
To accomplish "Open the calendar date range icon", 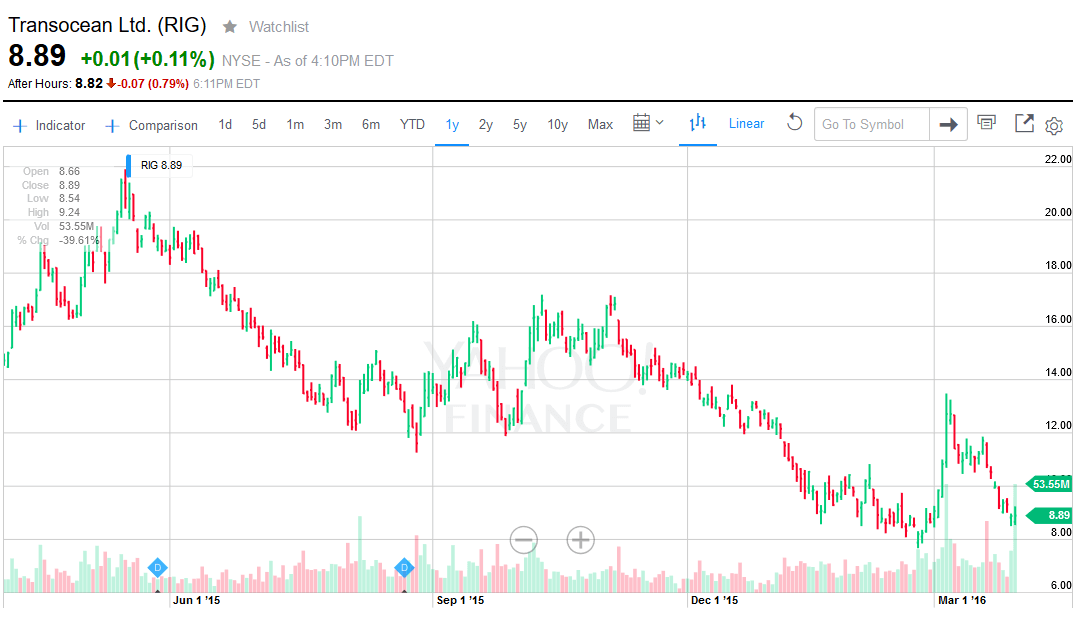I will (x=641, y=123).
